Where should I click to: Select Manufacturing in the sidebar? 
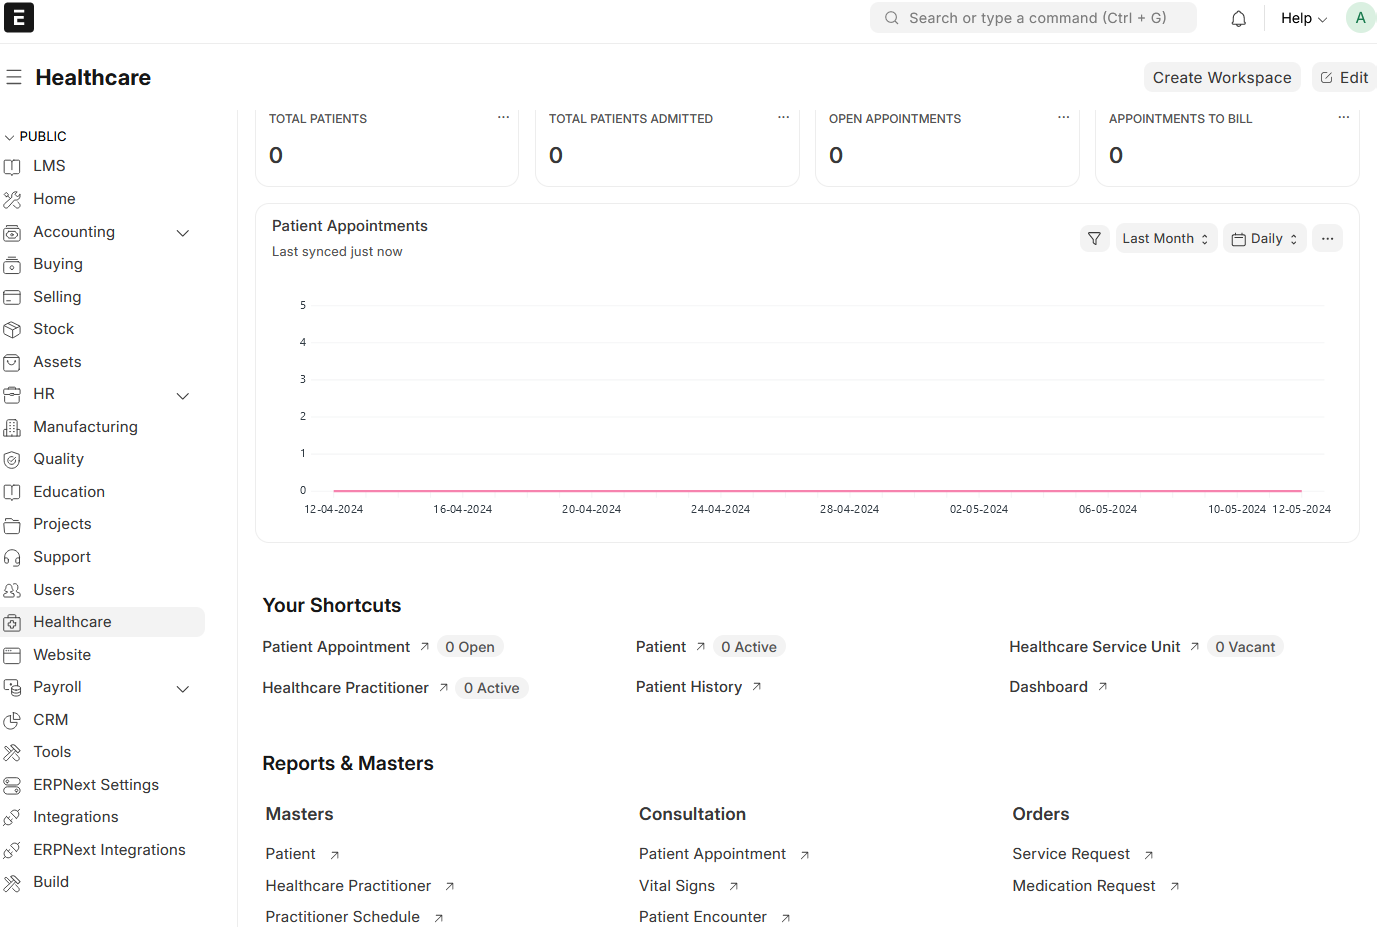point(85,427)
